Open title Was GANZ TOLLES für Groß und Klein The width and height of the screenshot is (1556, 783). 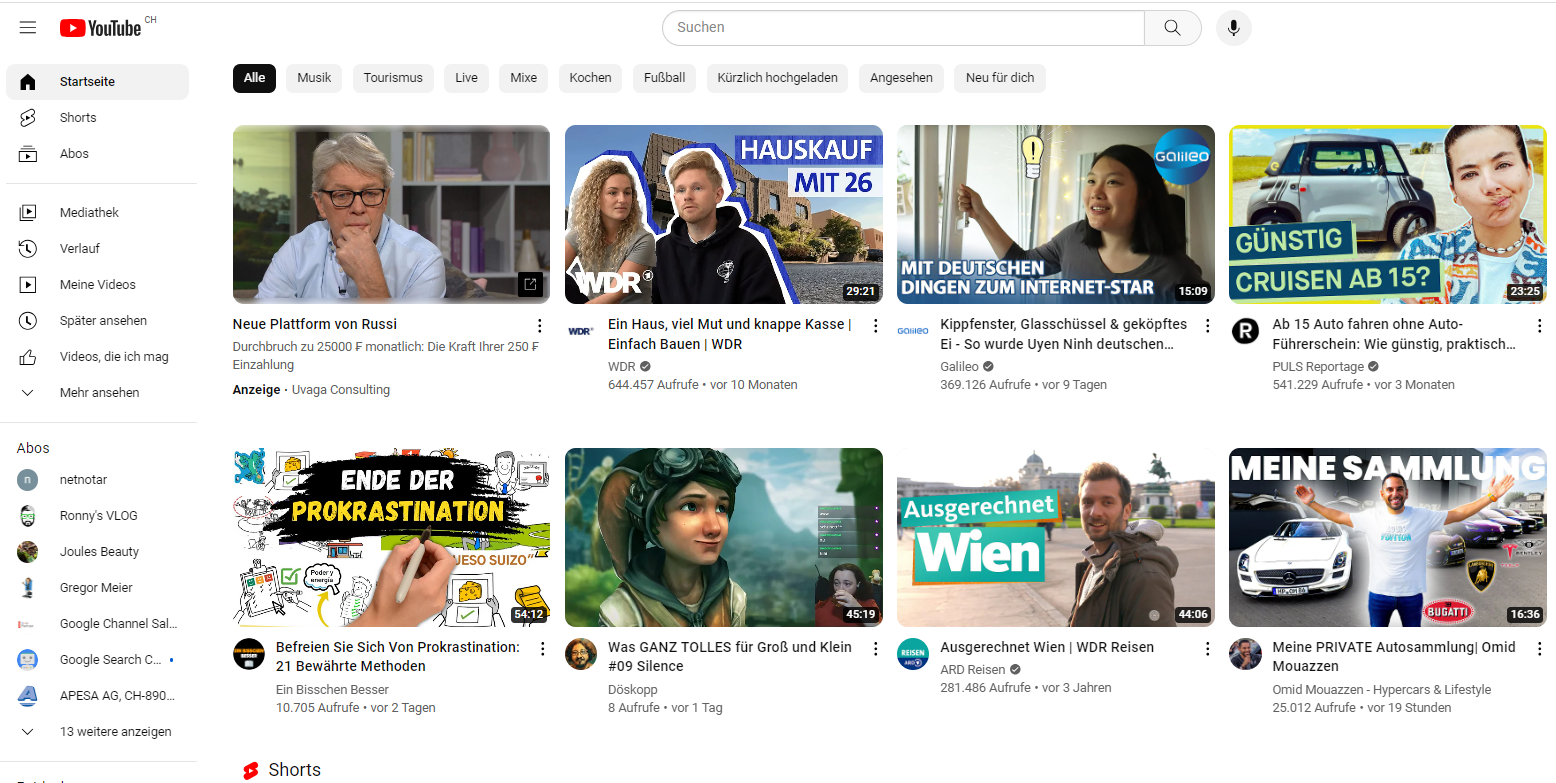(730, 657)
